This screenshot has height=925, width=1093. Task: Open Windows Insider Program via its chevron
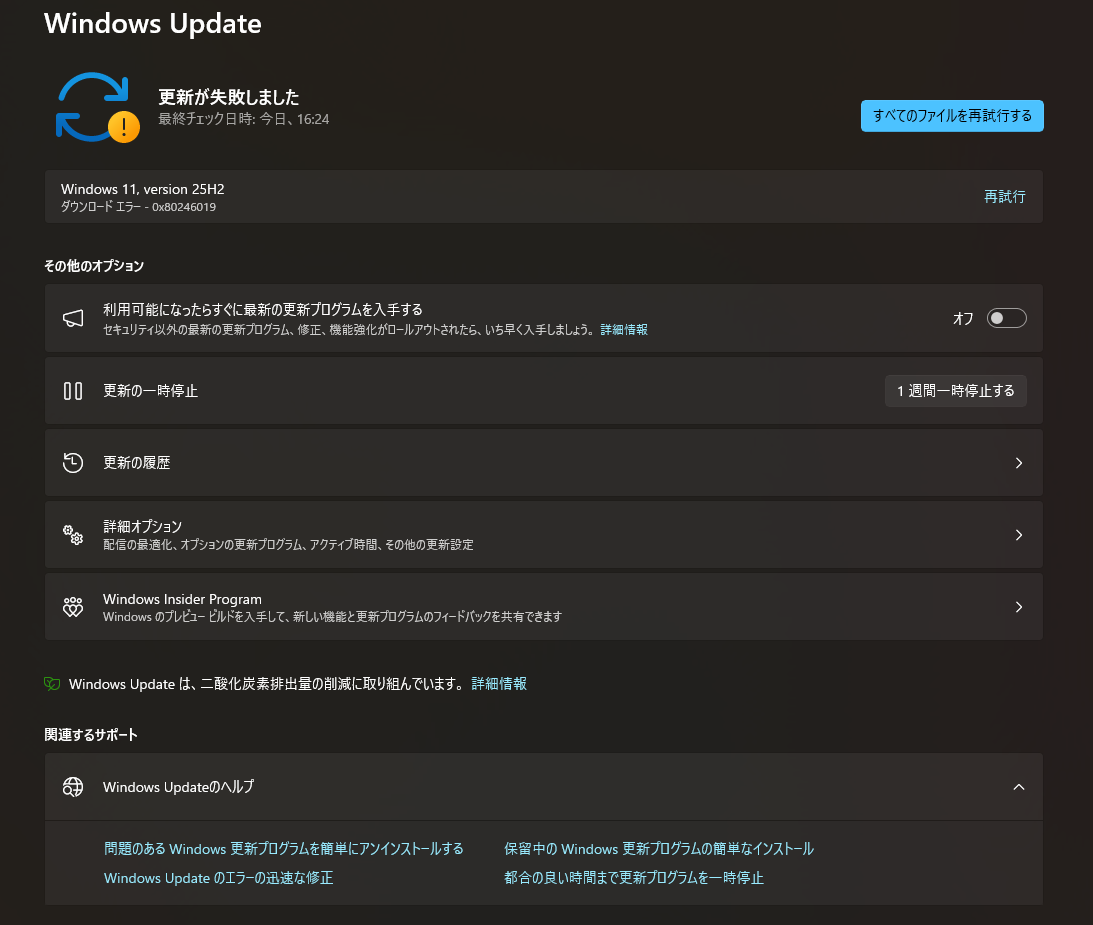coord(1018,606)
